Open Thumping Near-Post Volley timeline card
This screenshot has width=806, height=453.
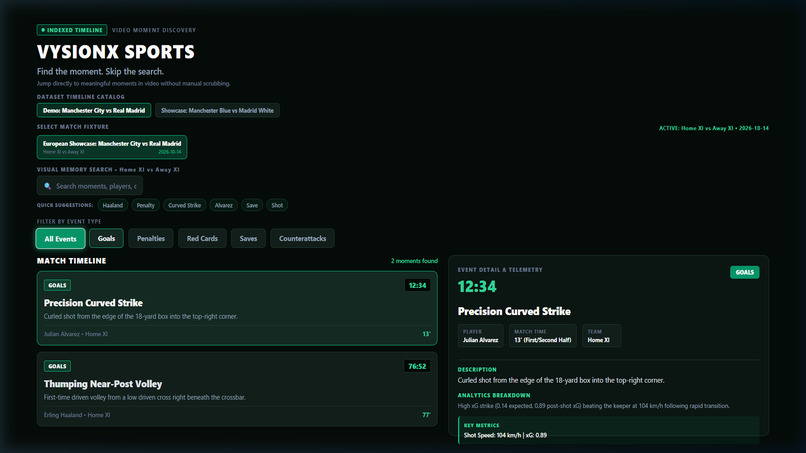[237, 389]
